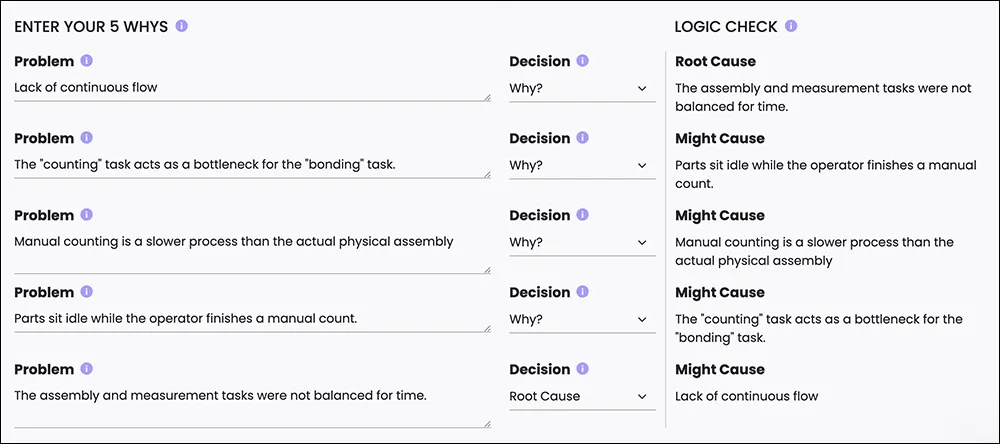
Task: Click the Lack of continuous flow problem field
Action: pos(253,89)
